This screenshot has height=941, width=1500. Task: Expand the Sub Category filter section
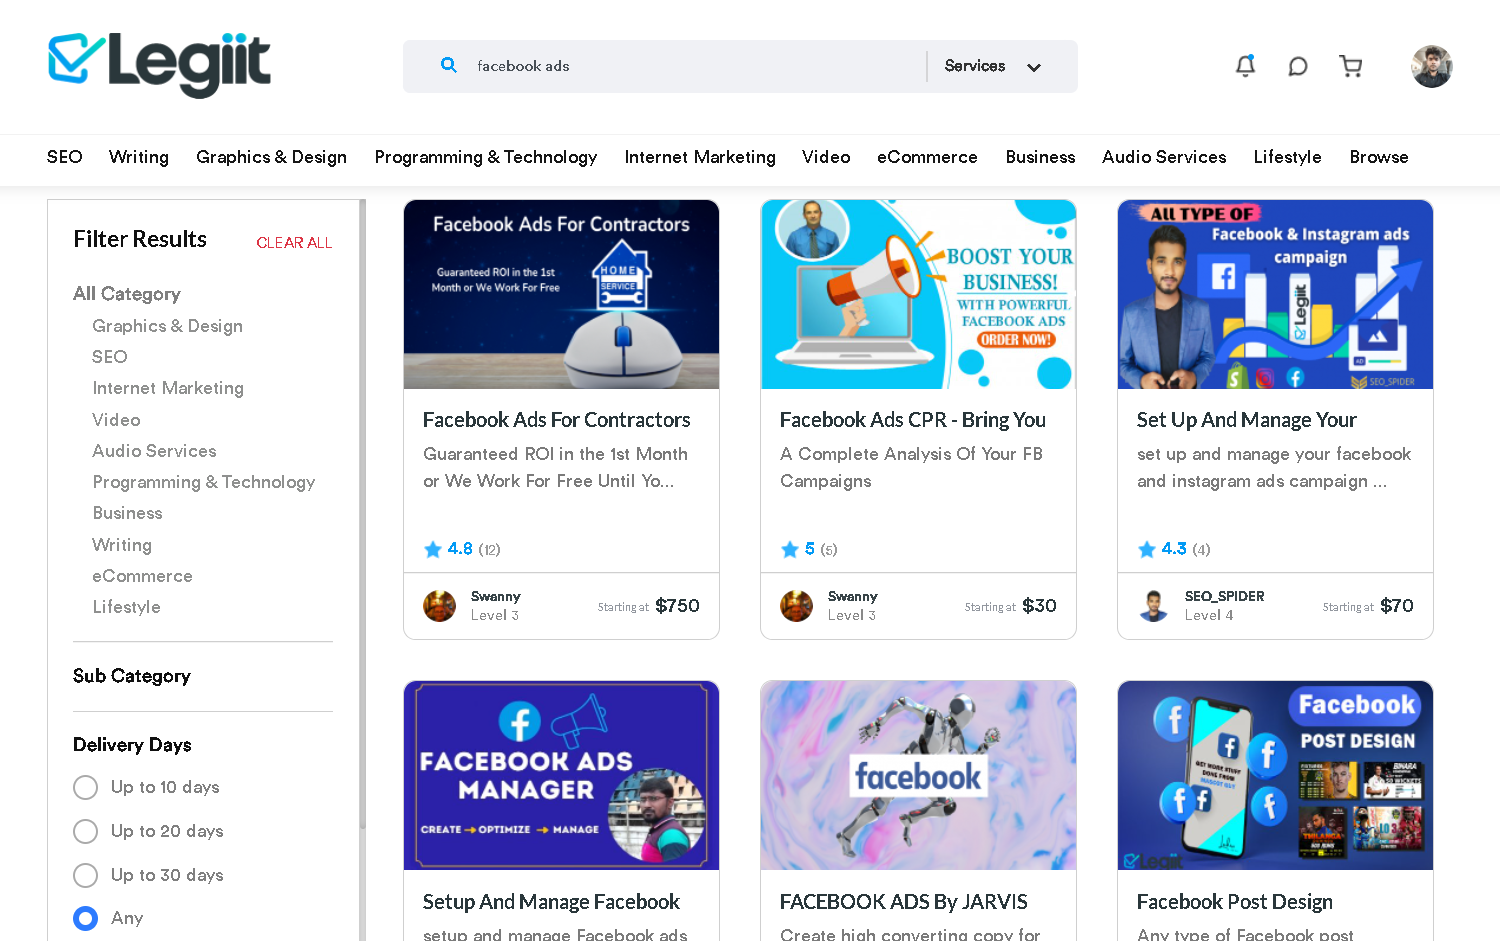(x=132, y=676)
